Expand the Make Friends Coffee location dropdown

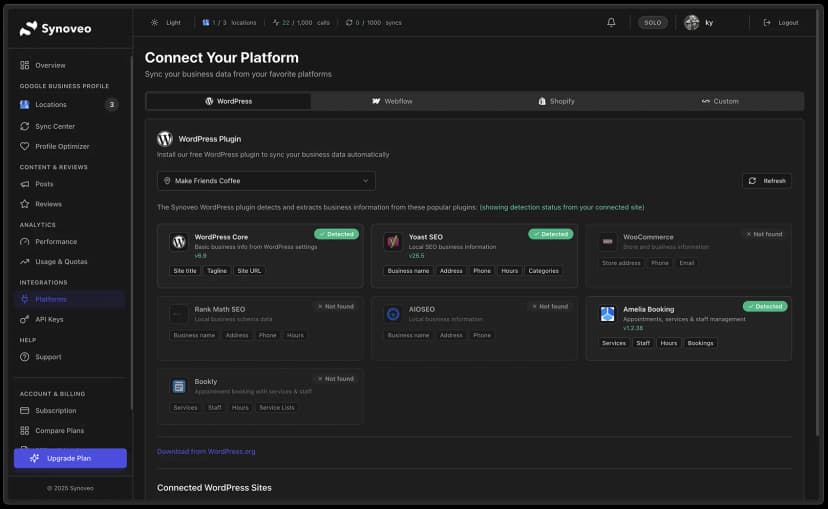click(266, 181)
